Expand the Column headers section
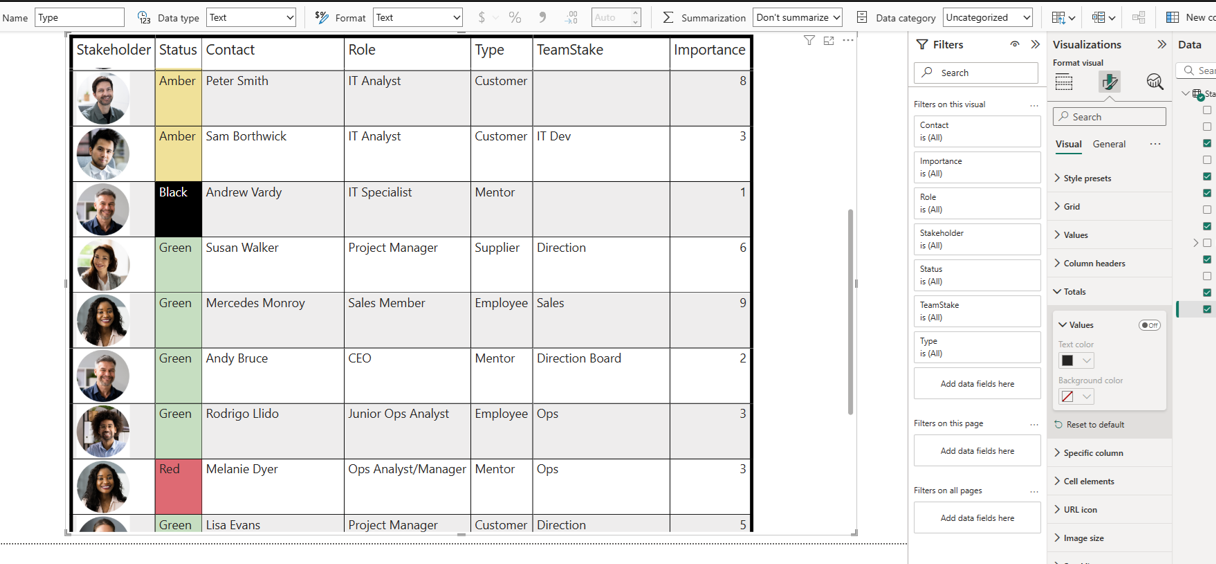 point(1110,264)
